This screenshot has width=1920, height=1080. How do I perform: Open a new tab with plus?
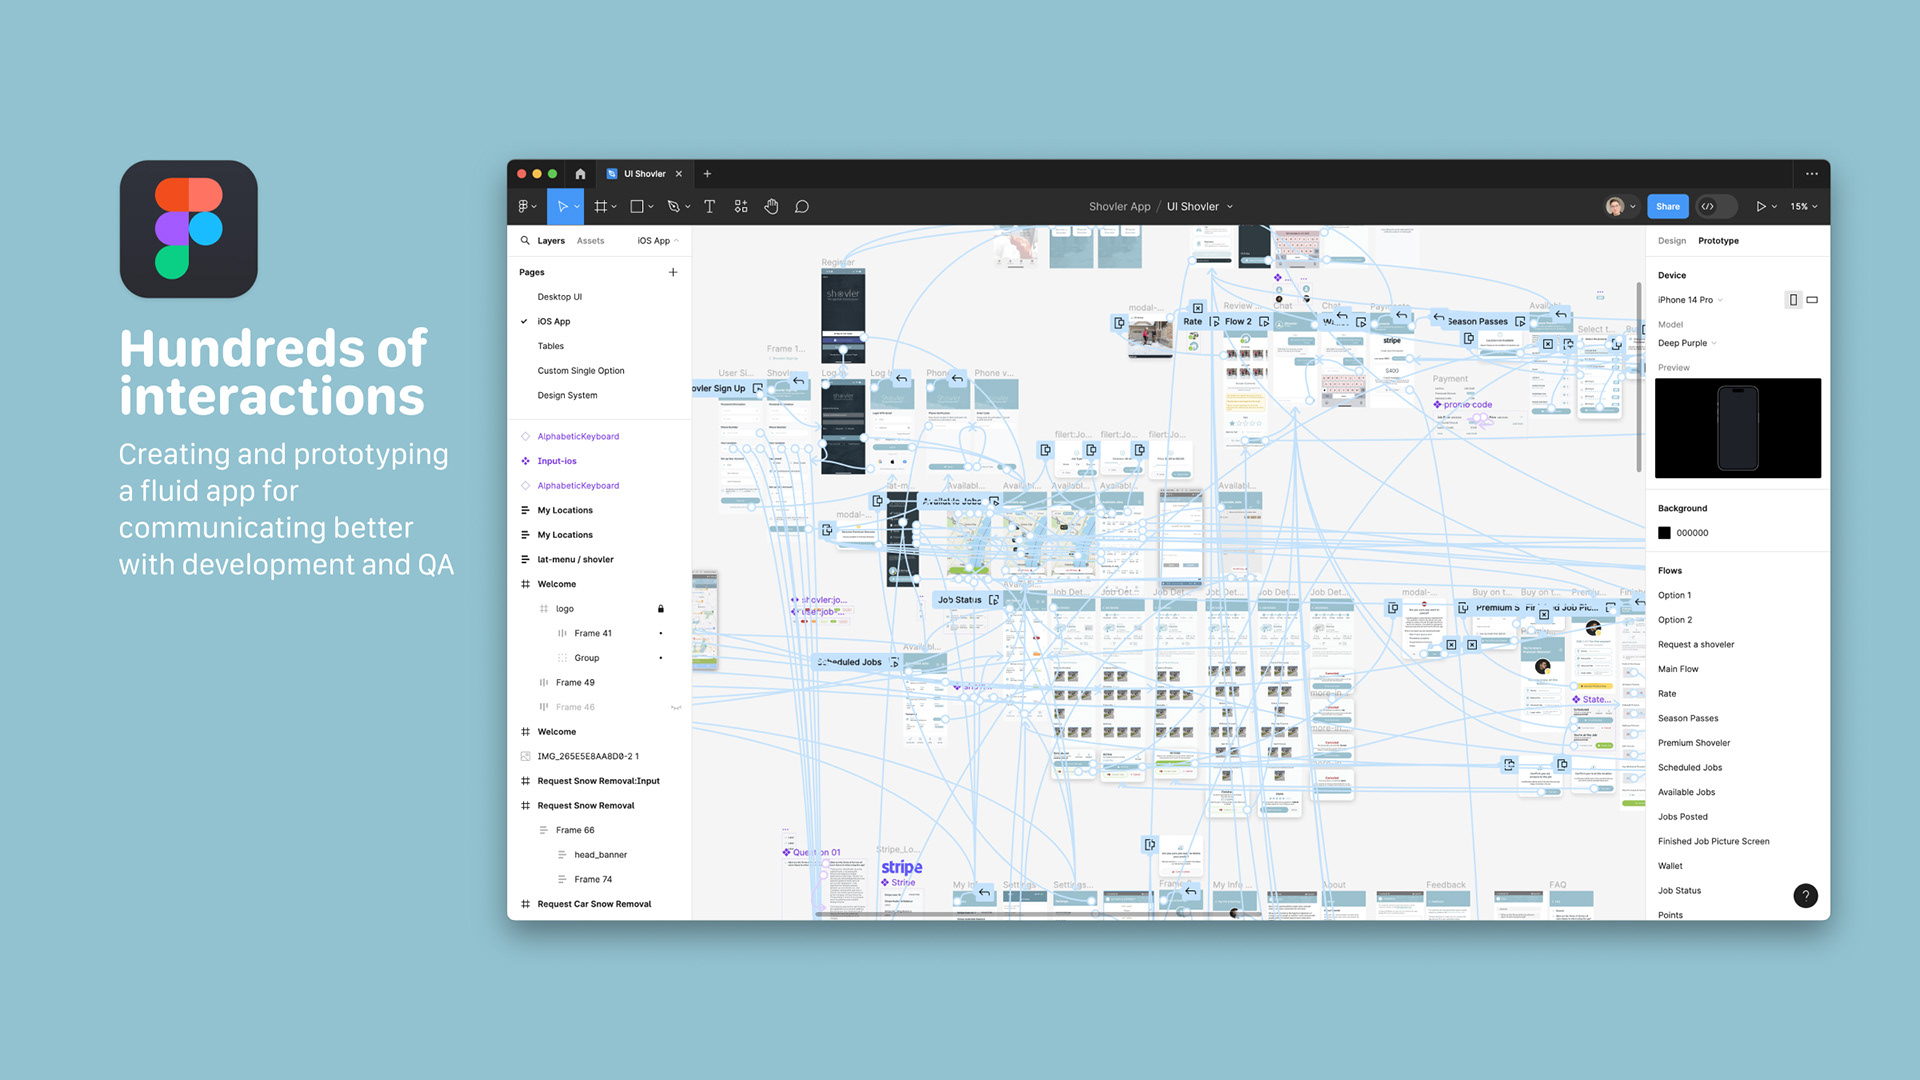coord(707,174)
